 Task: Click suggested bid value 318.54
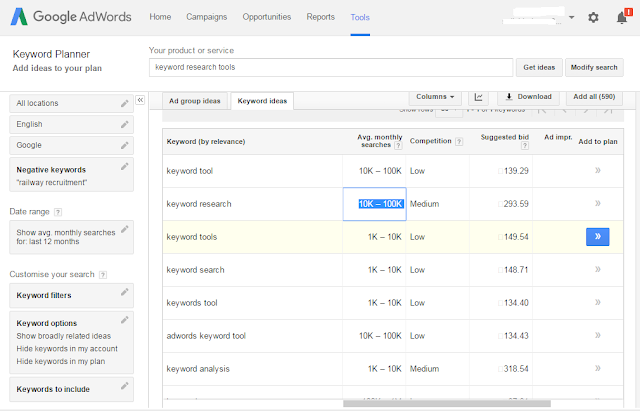click(x=516, y=369)
